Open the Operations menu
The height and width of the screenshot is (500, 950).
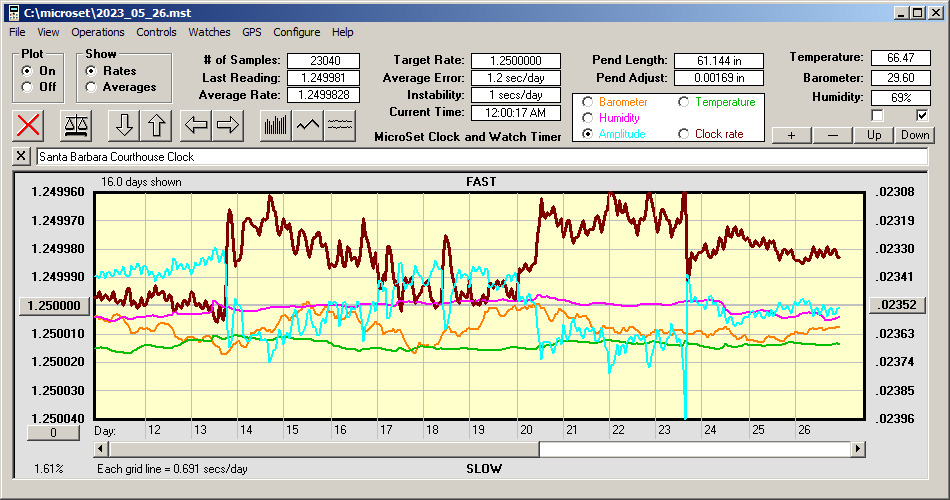point(98,32)
